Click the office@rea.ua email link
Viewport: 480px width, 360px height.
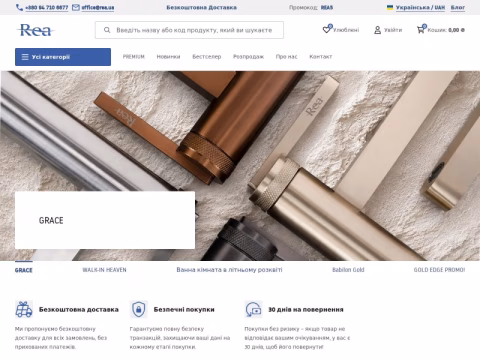pyautogui.click(x=98, y=7)
